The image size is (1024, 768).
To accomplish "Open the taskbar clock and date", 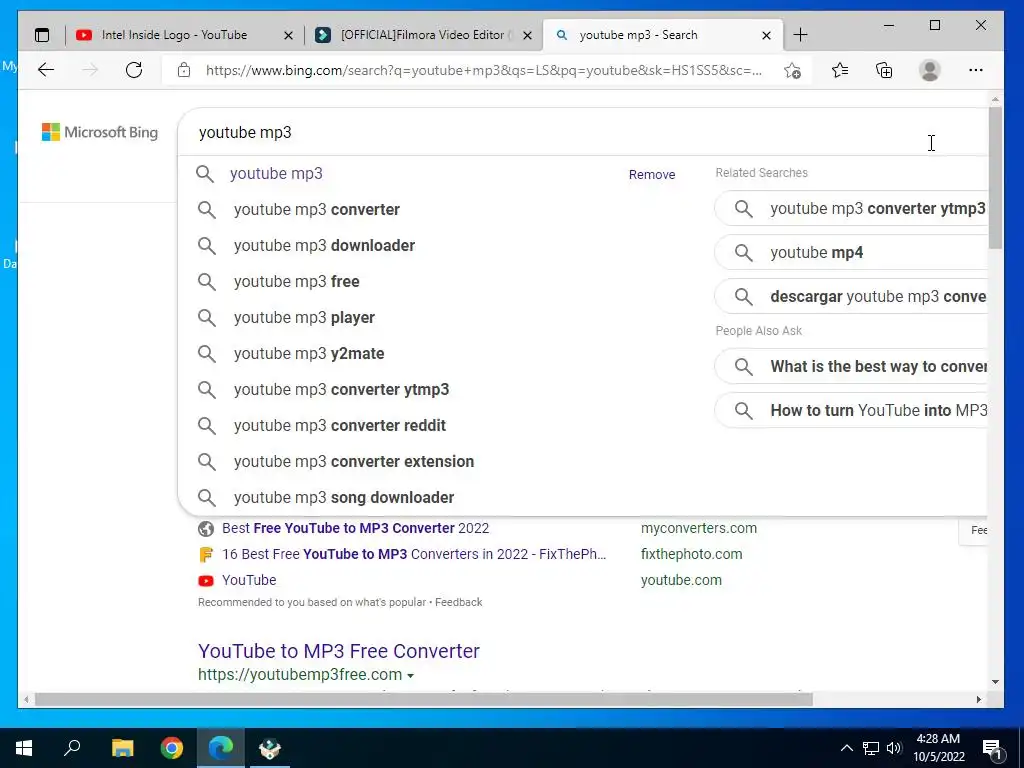I will [x=938, y=748].
